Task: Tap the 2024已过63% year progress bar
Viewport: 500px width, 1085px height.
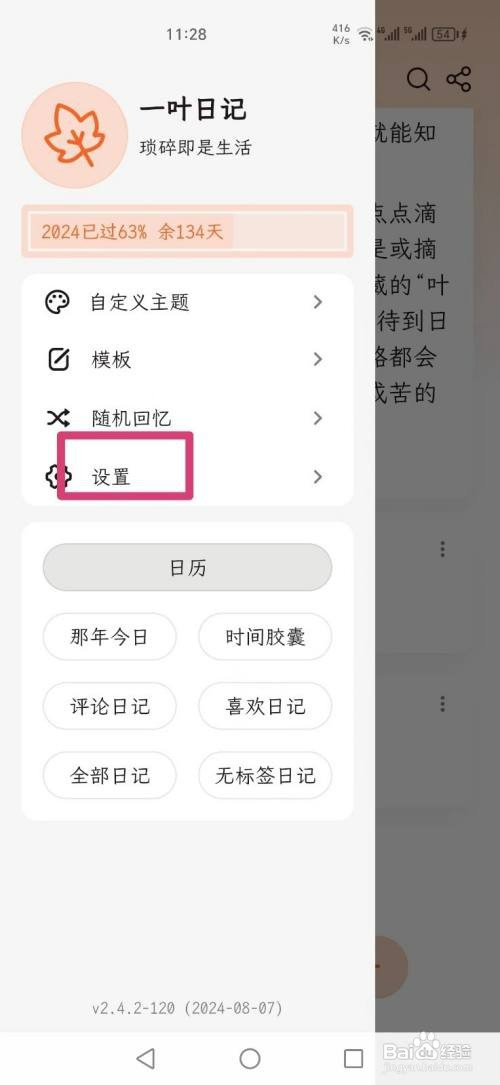Action: pyautogui.click(x=187, y=231)
